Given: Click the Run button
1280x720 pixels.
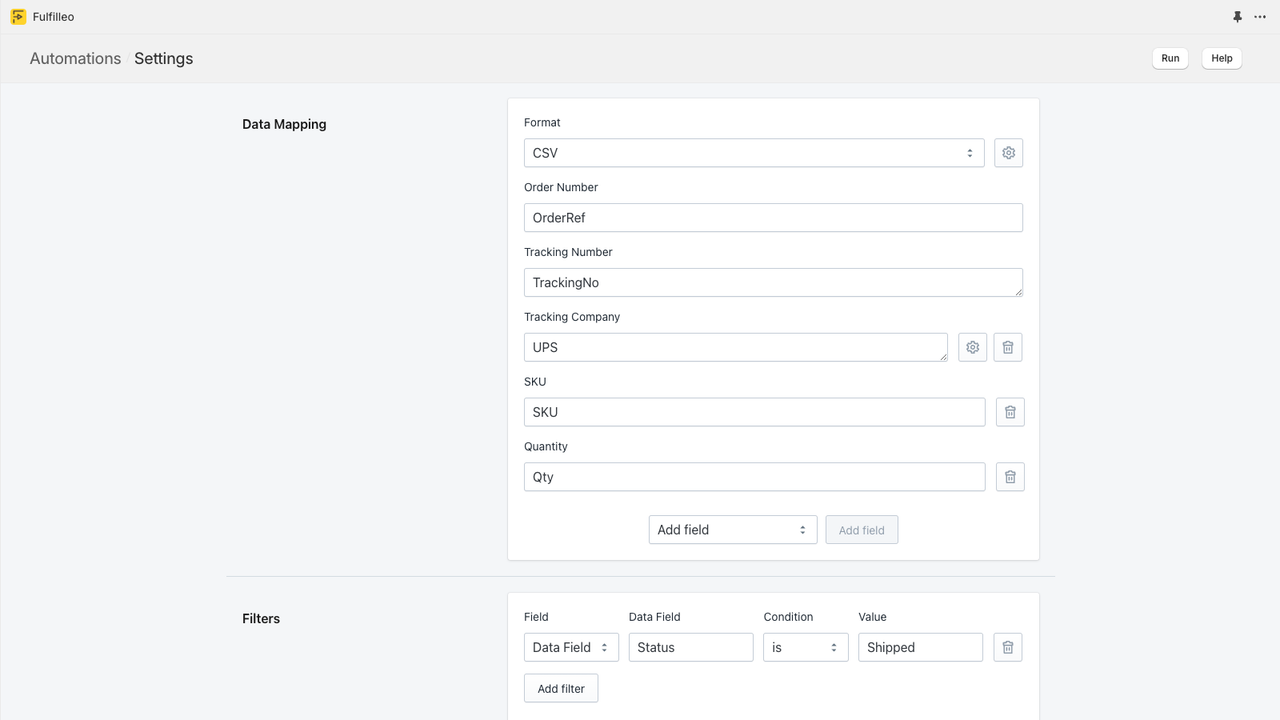Looking at the screenshot, I should [1170, 58].
